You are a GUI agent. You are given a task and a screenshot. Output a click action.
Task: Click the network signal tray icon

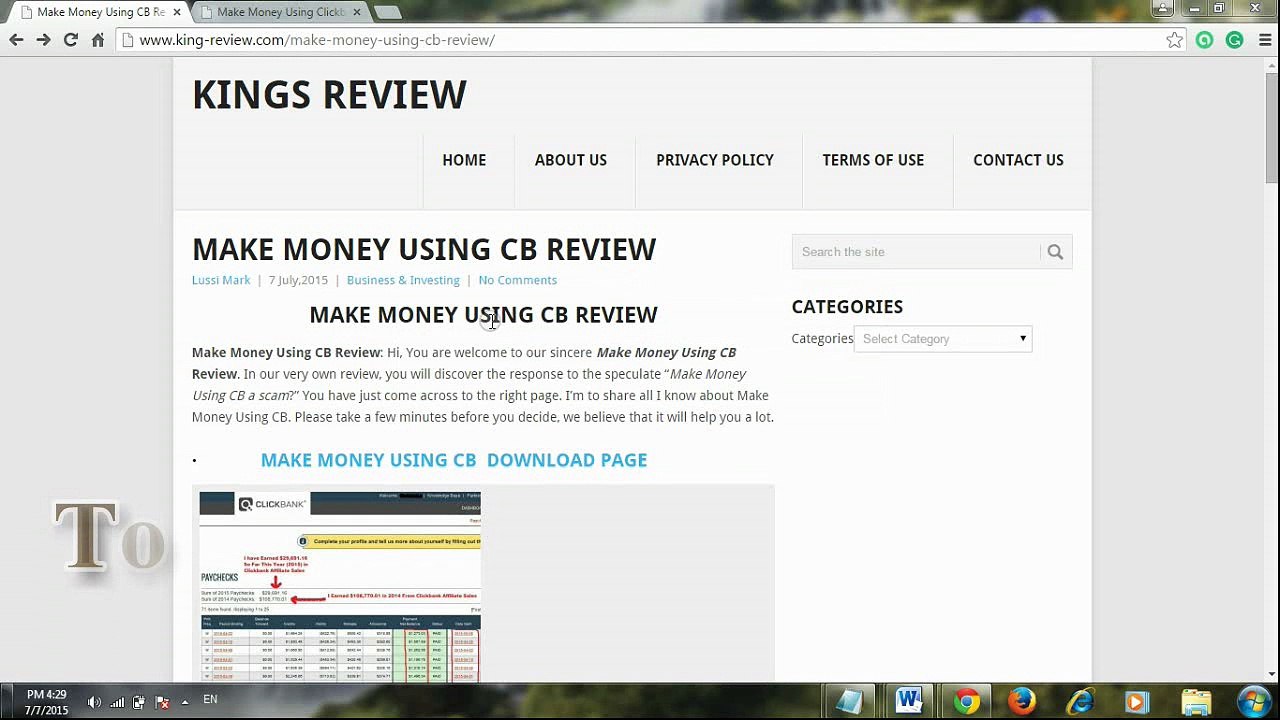[x=116, y=702]
